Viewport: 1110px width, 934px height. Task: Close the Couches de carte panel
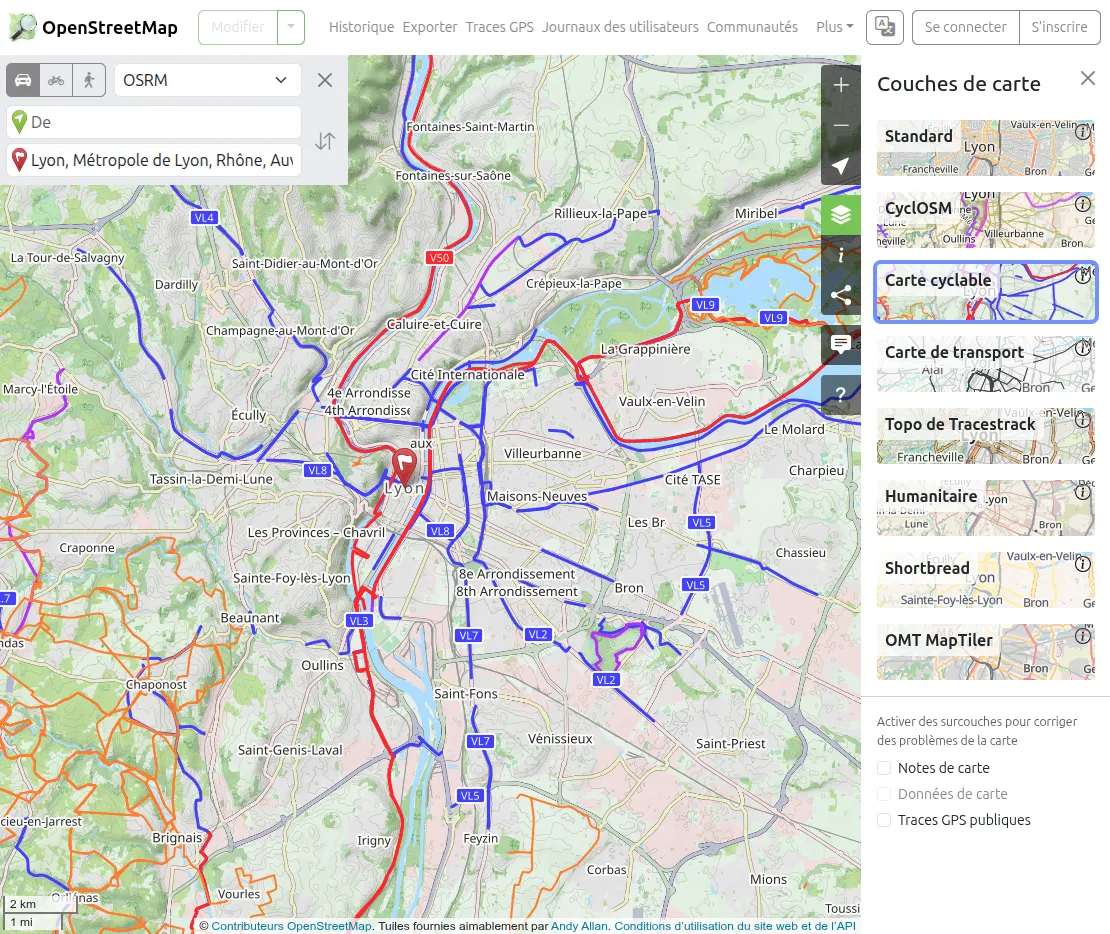click(1087, 78)
